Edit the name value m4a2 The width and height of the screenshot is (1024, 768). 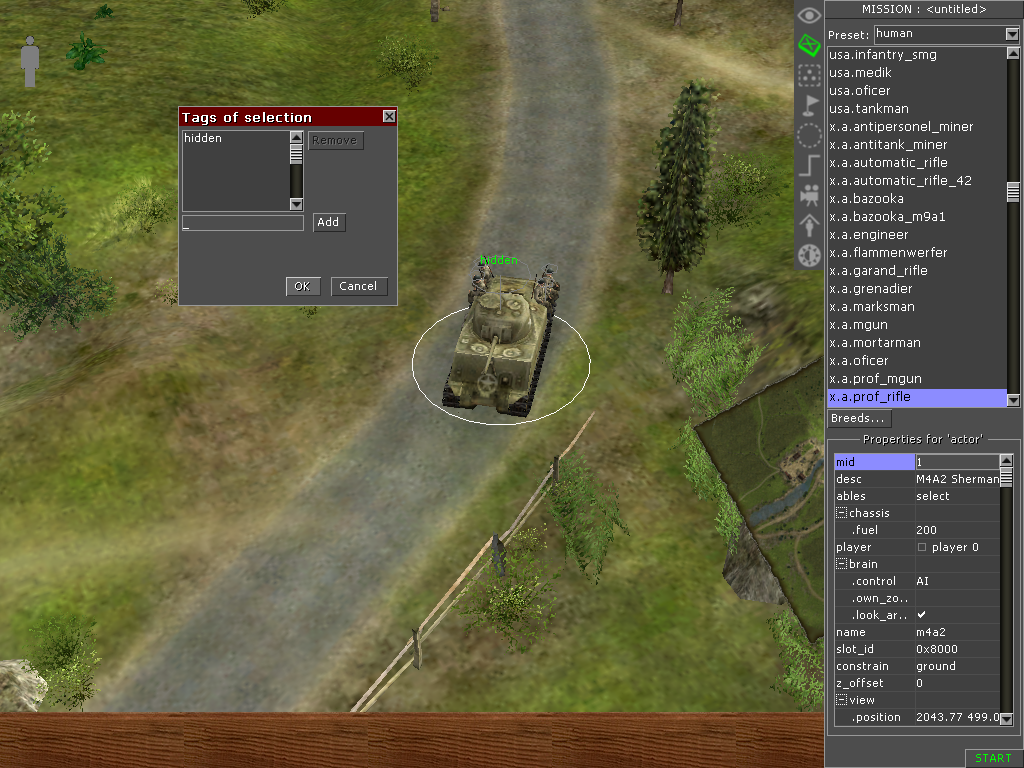point(957,632)
